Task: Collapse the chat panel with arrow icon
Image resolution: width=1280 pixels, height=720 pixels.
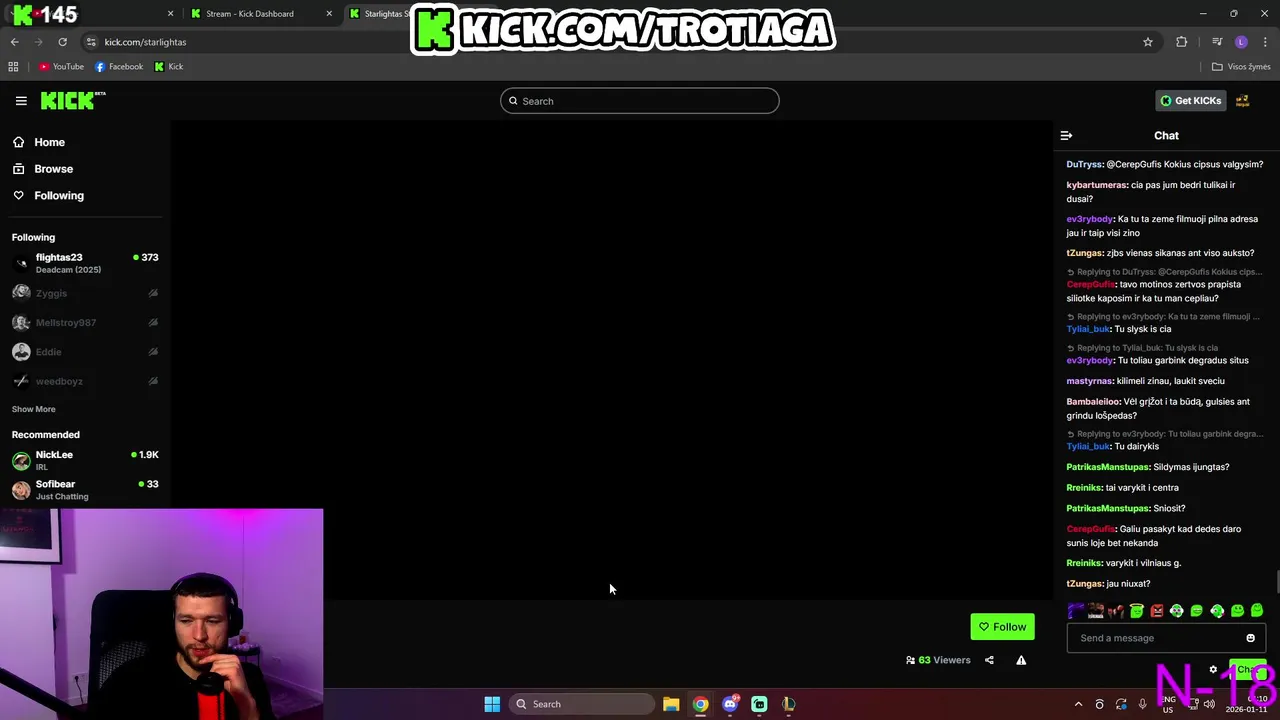Action: (x=1066, y=136)
